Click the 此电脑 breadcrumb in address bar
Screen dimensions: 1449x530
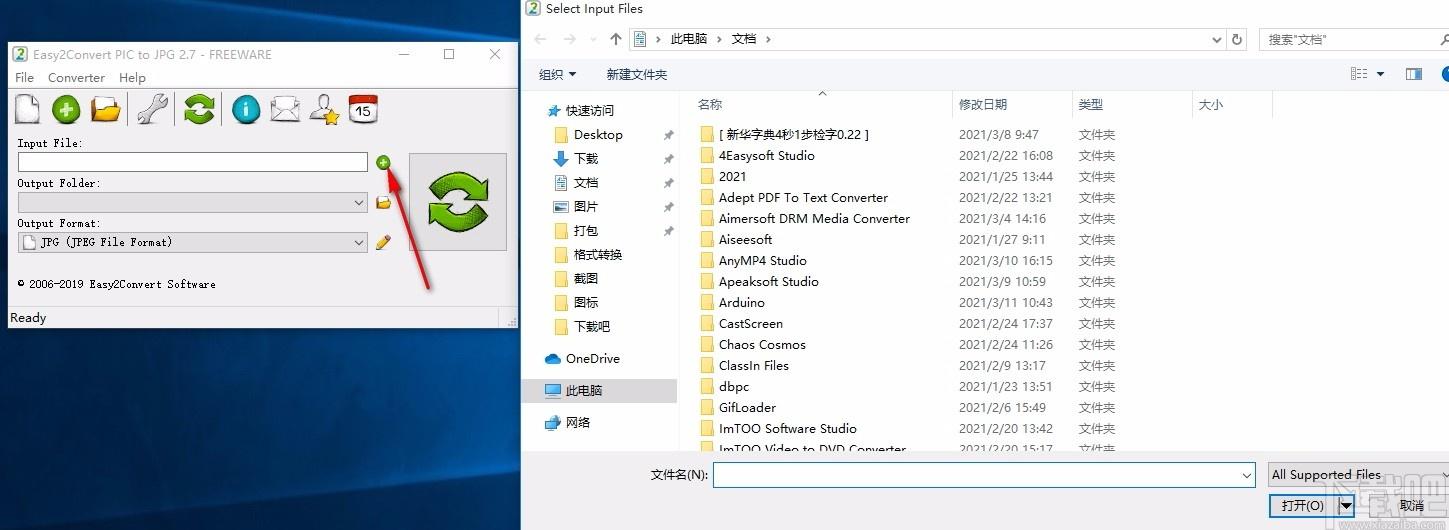pos(688,39)
